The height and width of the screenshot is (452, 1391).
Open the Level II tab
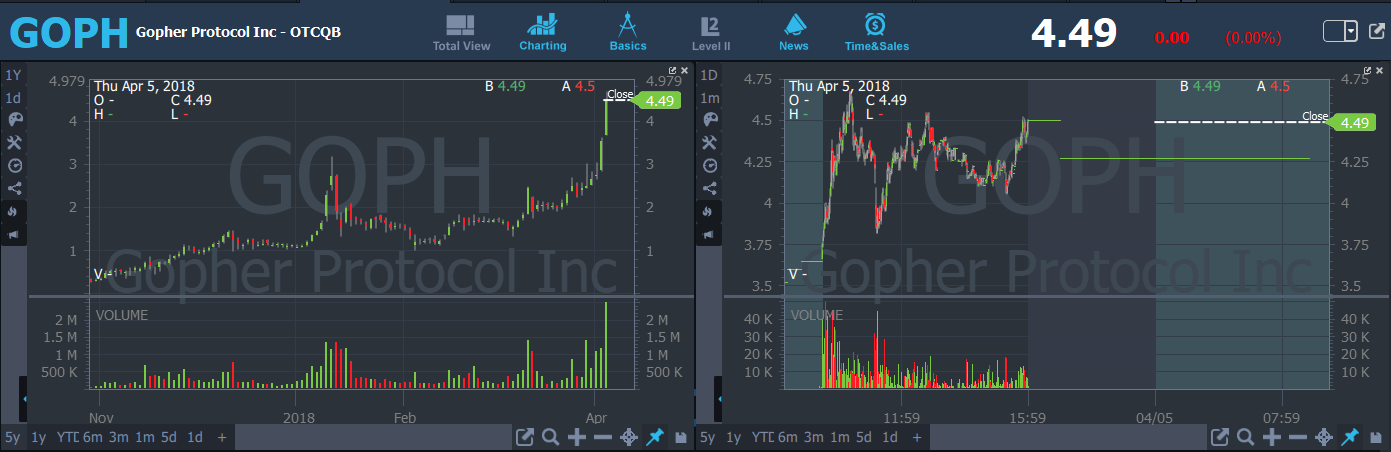click(711, 33)
